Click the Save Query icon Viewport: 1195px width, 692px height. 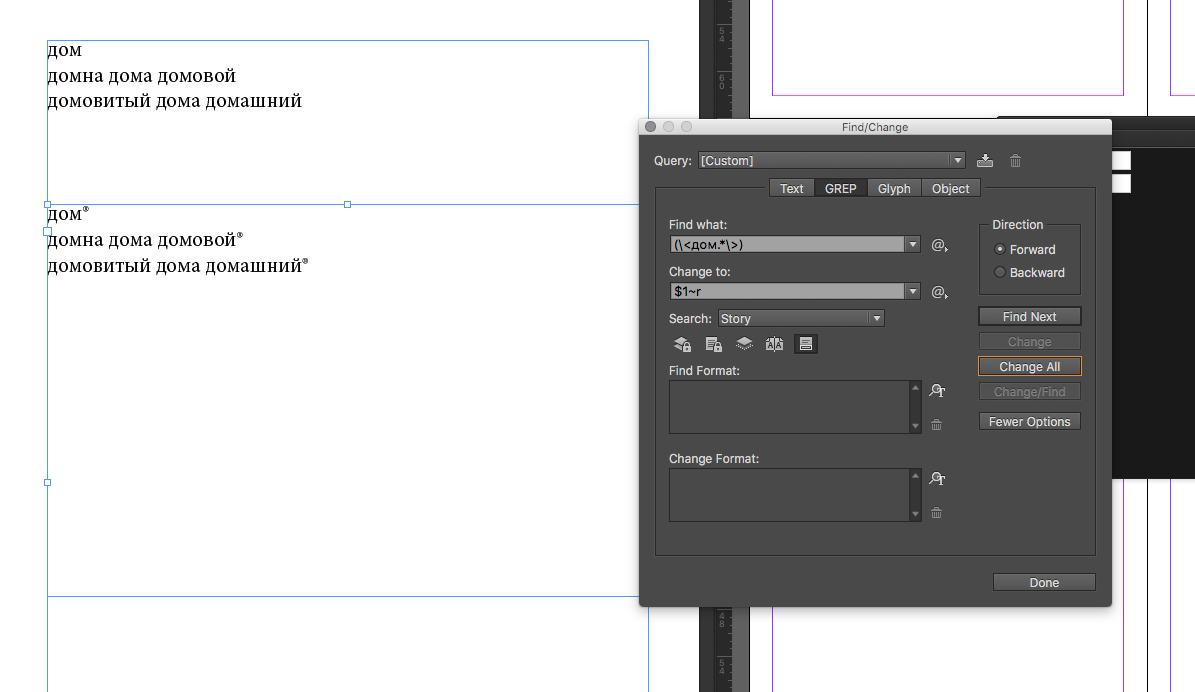coord(985,161)
